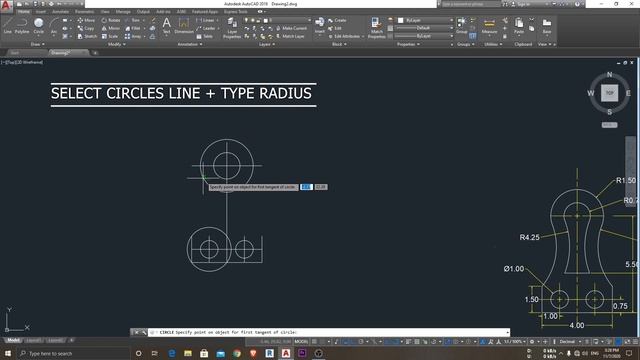Switch to the Parametric ribbon tab
640x360 pixels.
84,11
